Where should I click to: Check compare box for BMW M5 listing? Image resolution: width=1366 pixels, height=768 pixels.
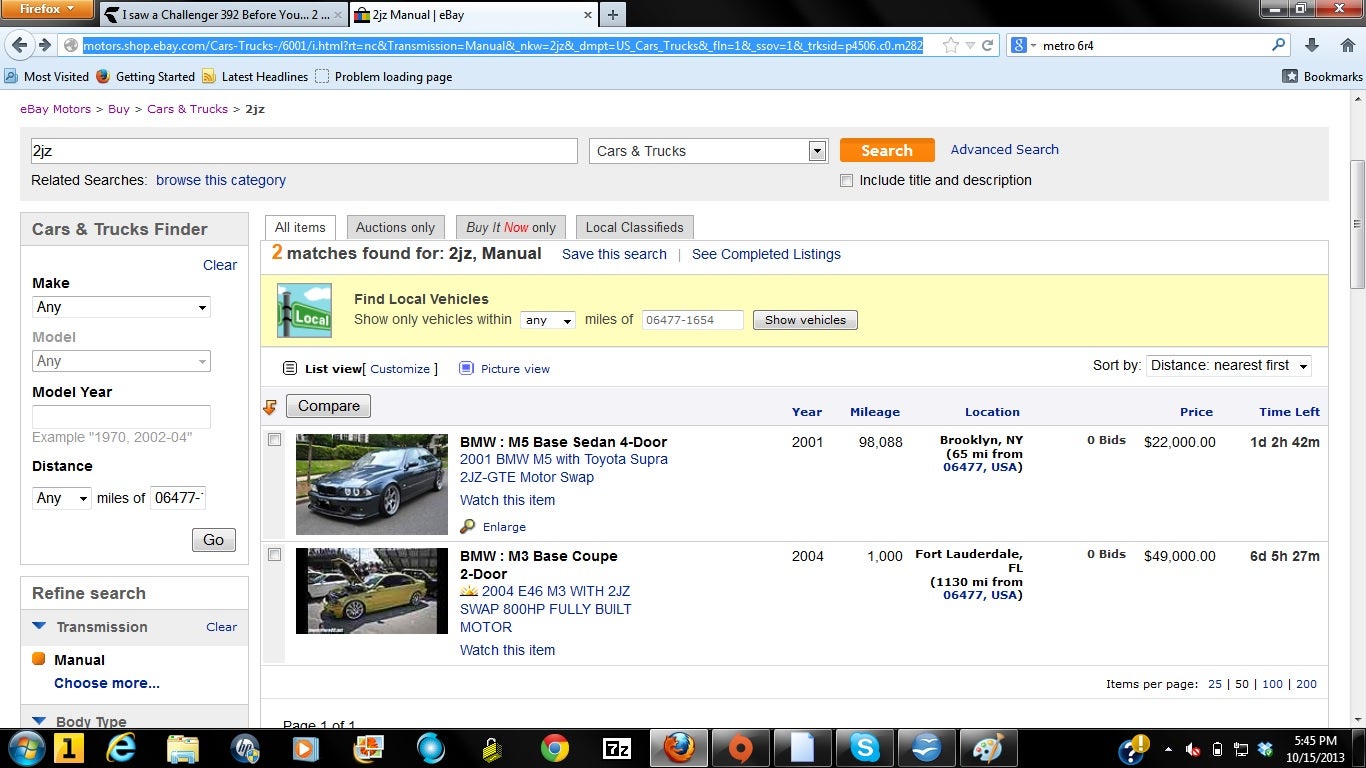click(275, 440)
